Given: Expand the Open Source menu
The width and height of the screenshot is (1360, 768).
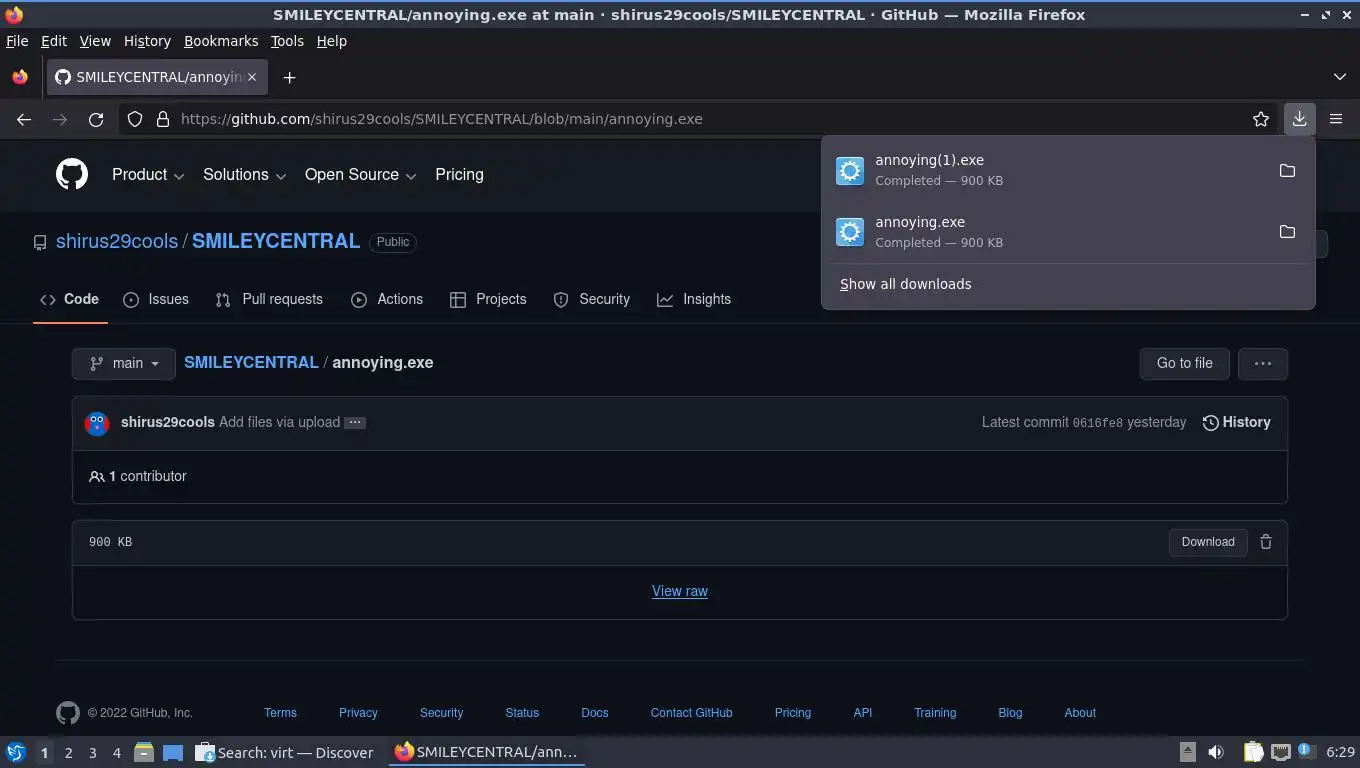Looking at the screenshot, I should point(360,174).
